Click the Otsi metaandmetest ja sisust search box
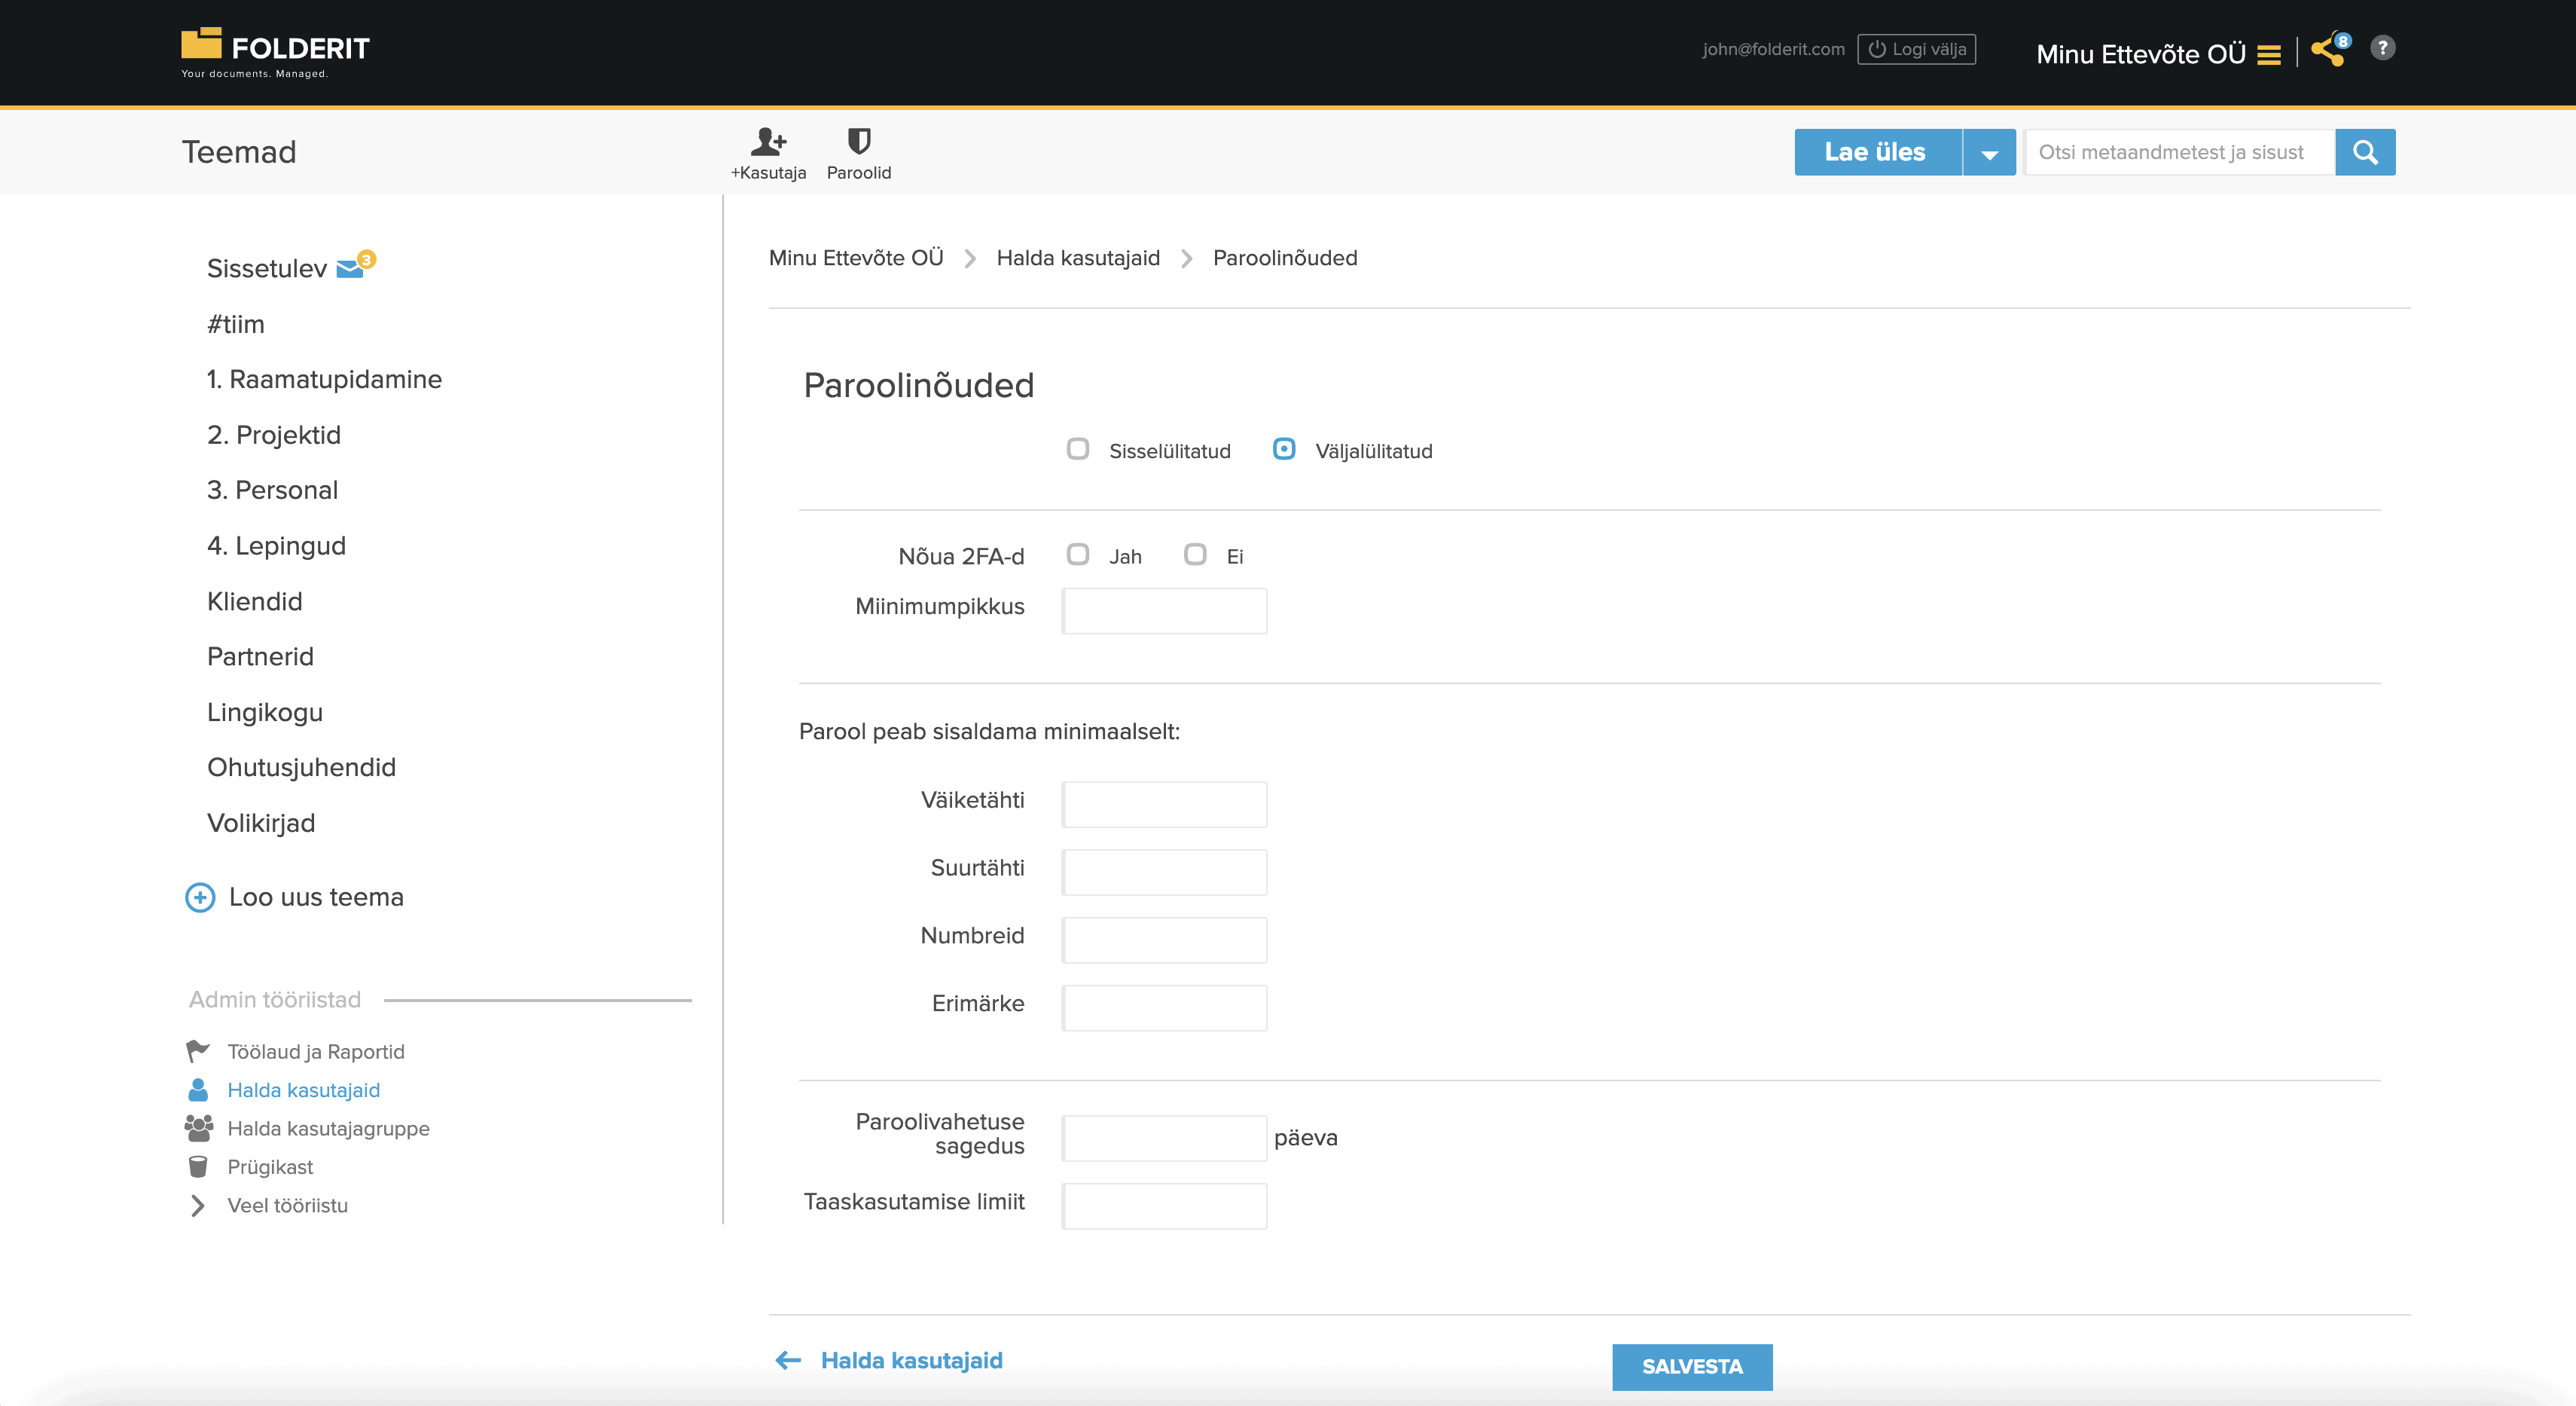Image resolution: width=2576 pixels, height=1406 pixels. tap(2179, 152)
